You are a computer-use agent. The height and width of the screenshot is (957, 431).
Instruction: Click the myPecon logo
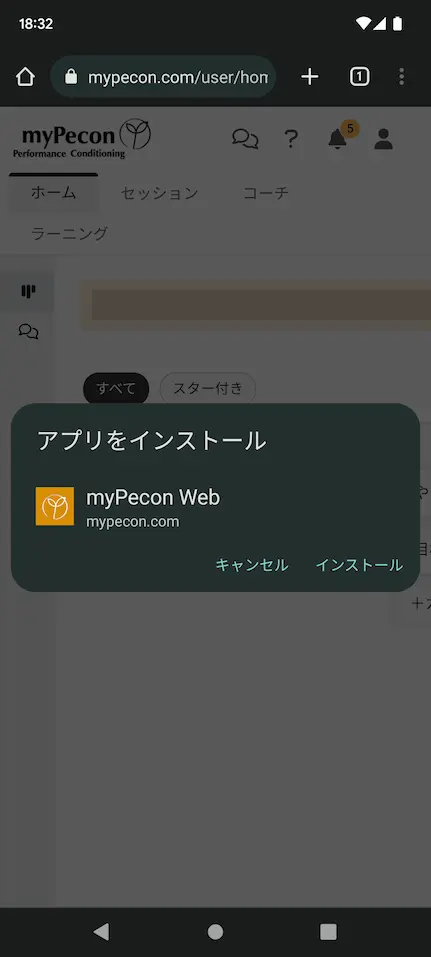pos(82,139)
